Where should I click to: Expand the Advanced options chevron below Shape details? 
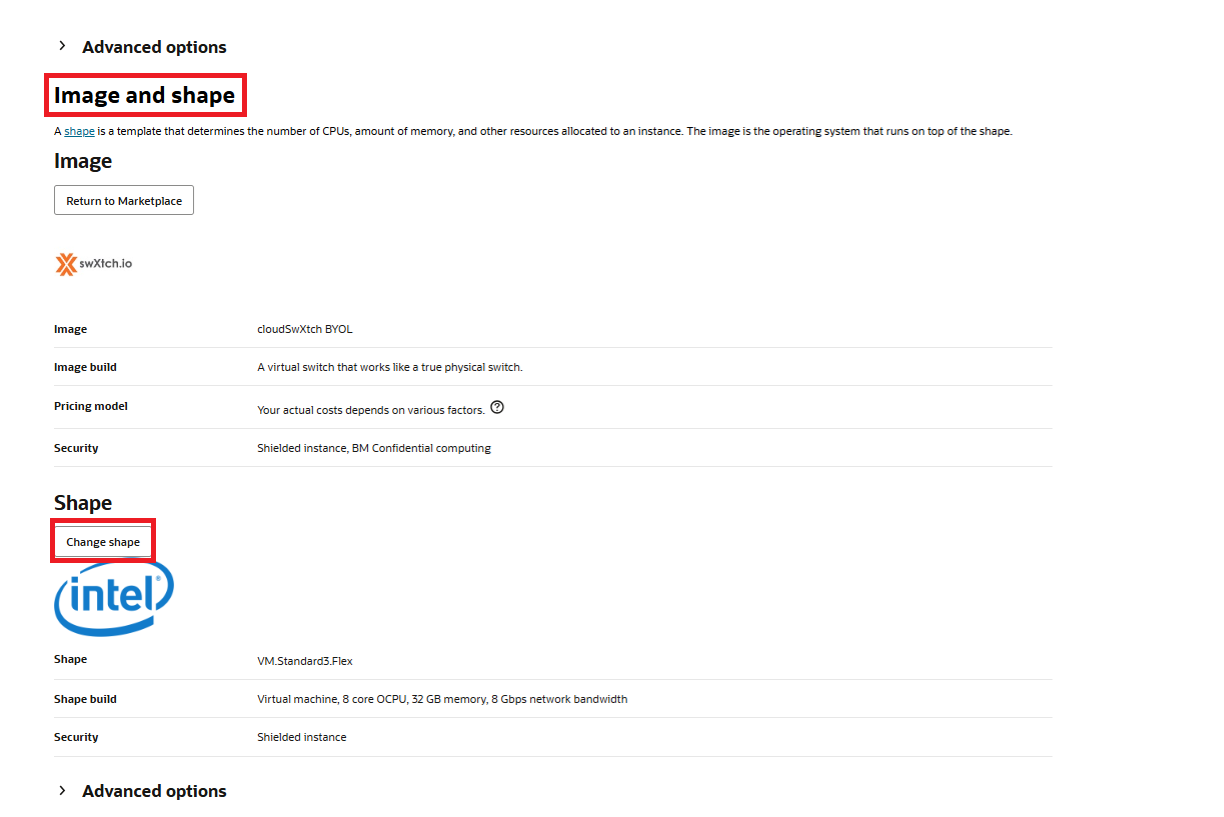(62, 790)
